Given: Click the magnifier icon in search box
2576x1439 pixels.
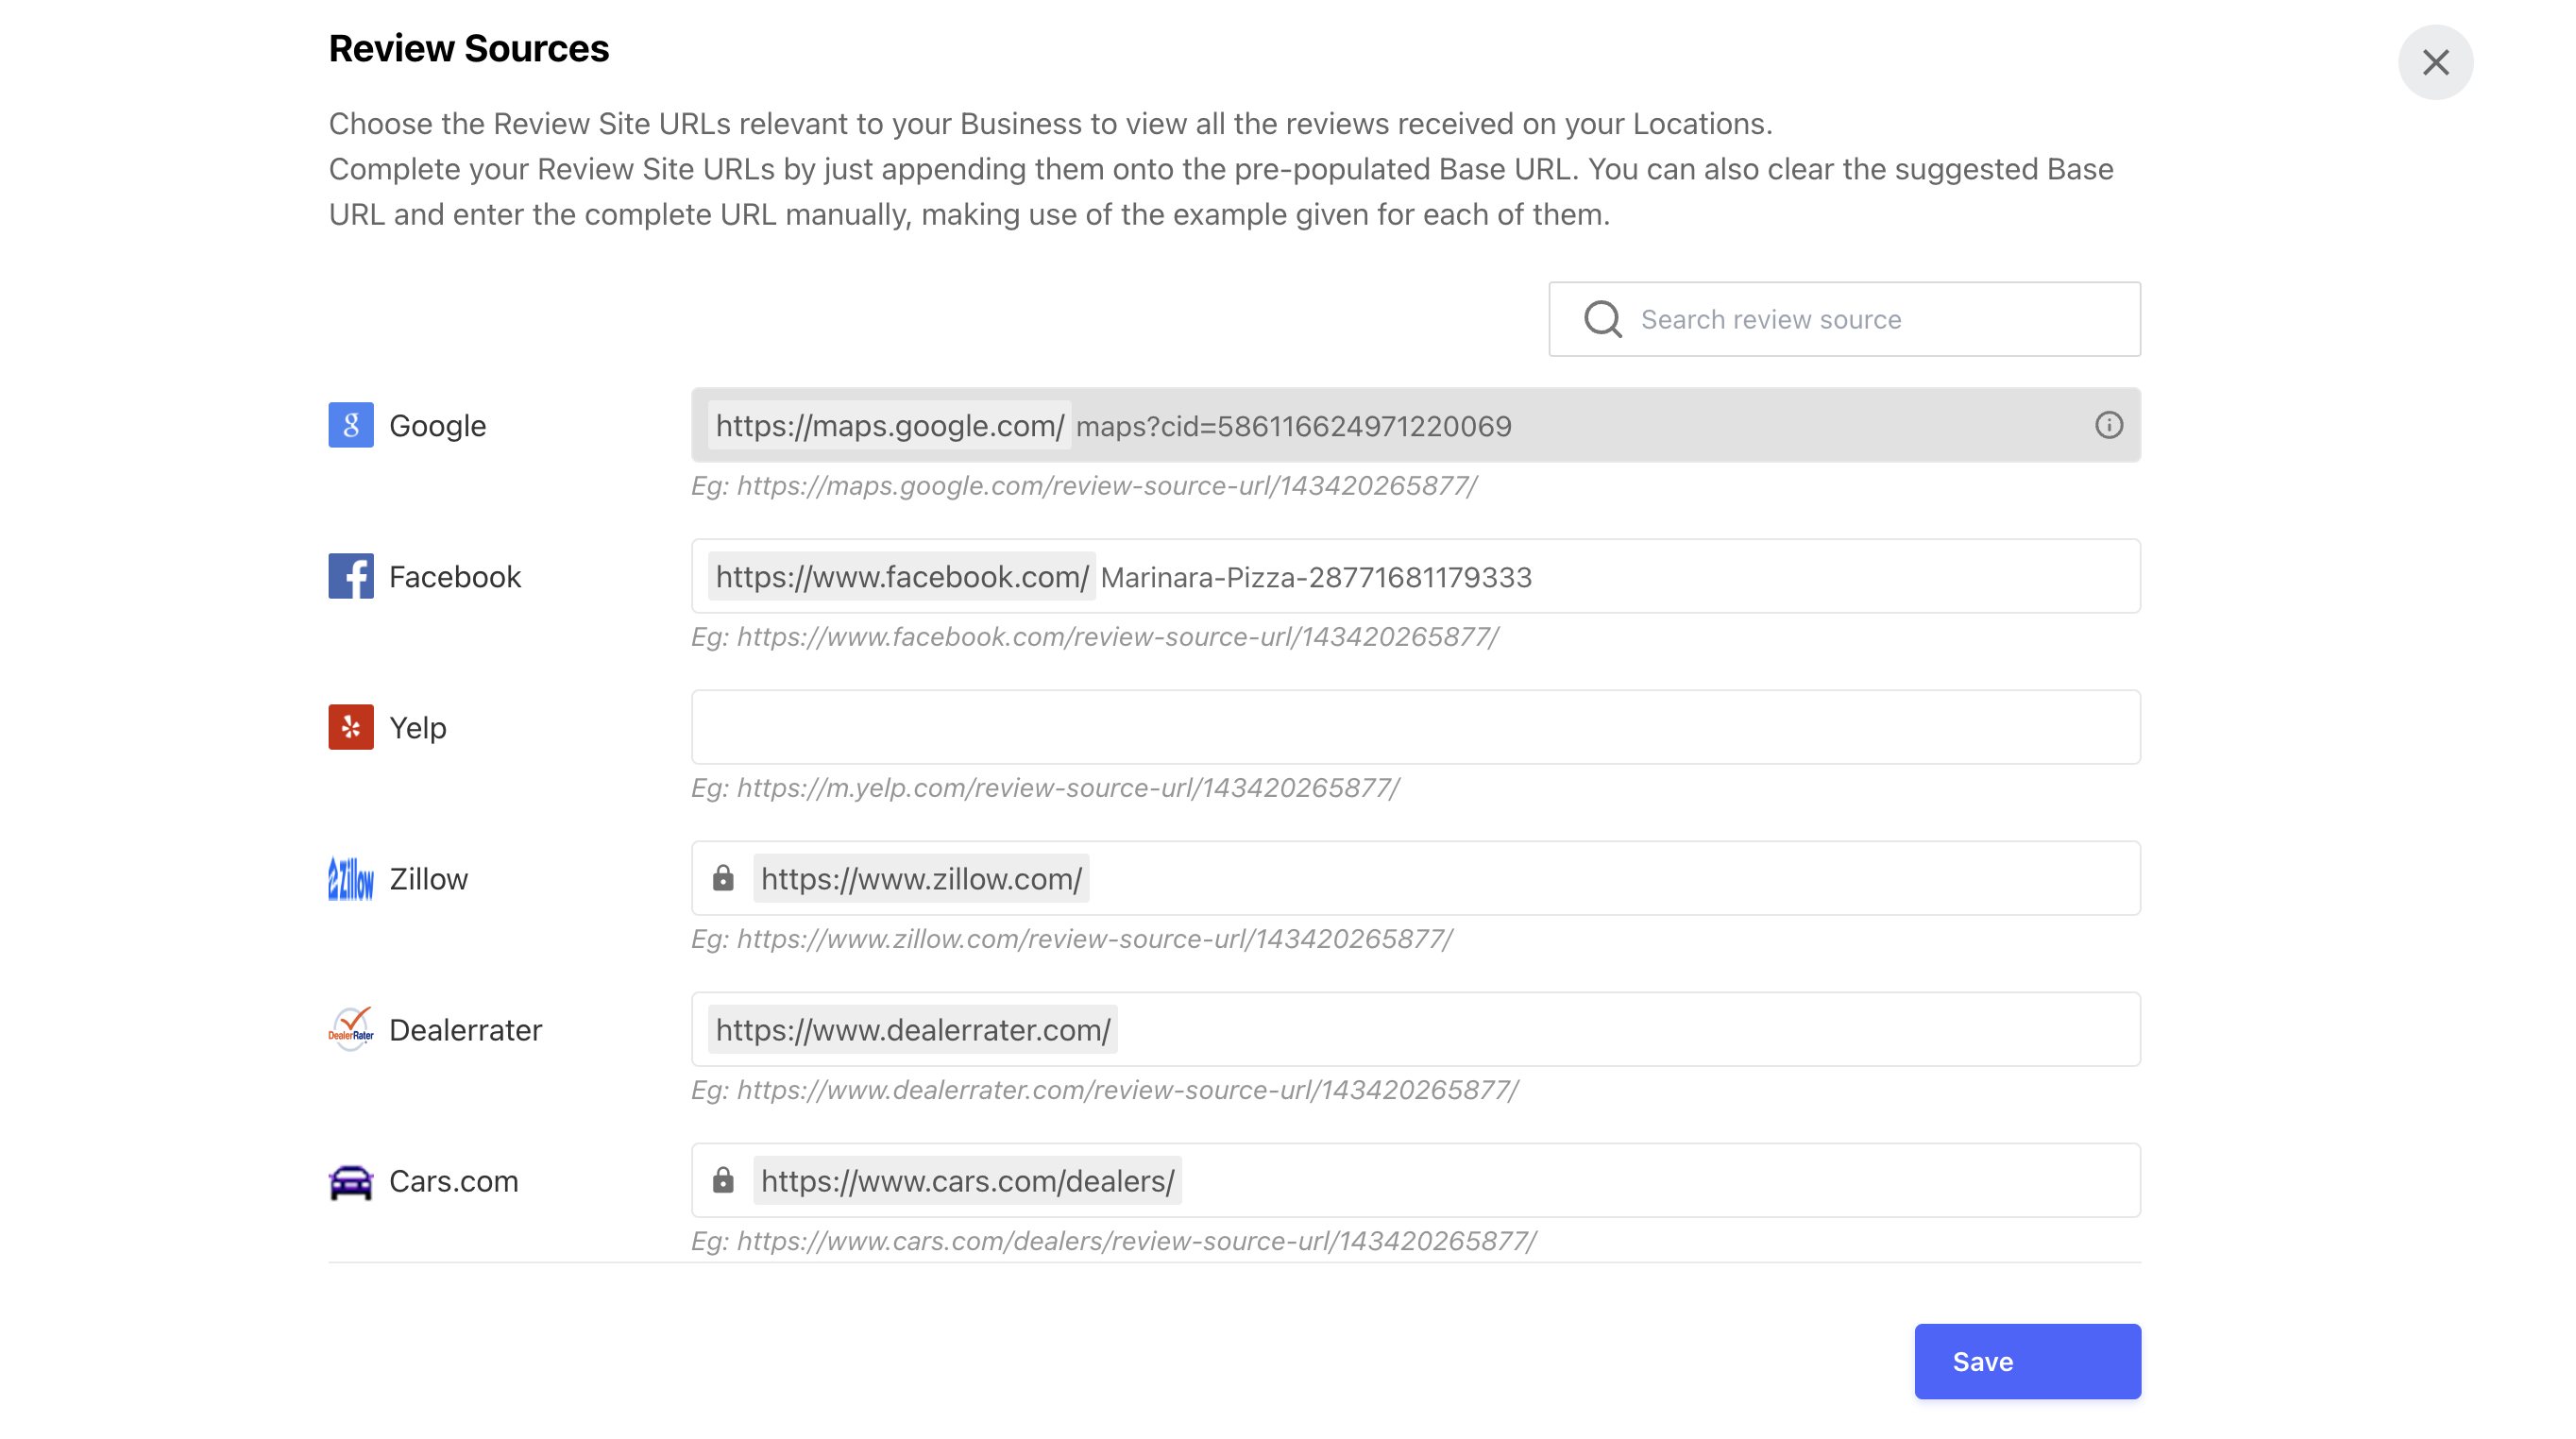Looking at the screenshot, I should click(1603, 319).
